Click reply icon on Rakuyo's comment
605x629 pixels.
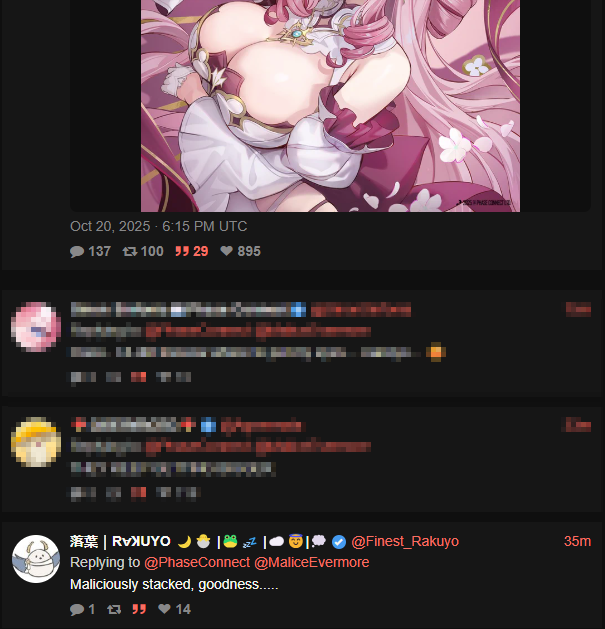pyautogui.click(x=77, y=609)
